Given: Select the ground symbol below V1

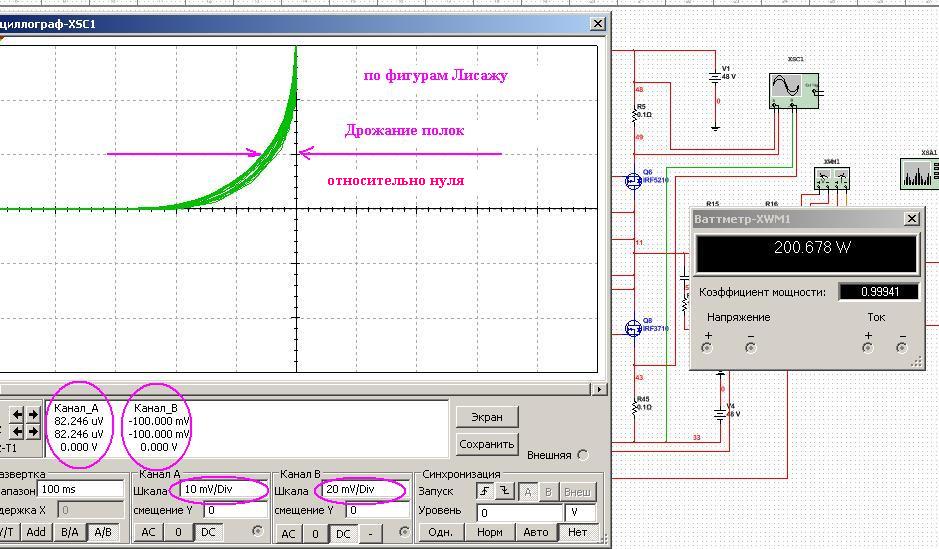Looking at the screenshot, I should coord(715,128).
